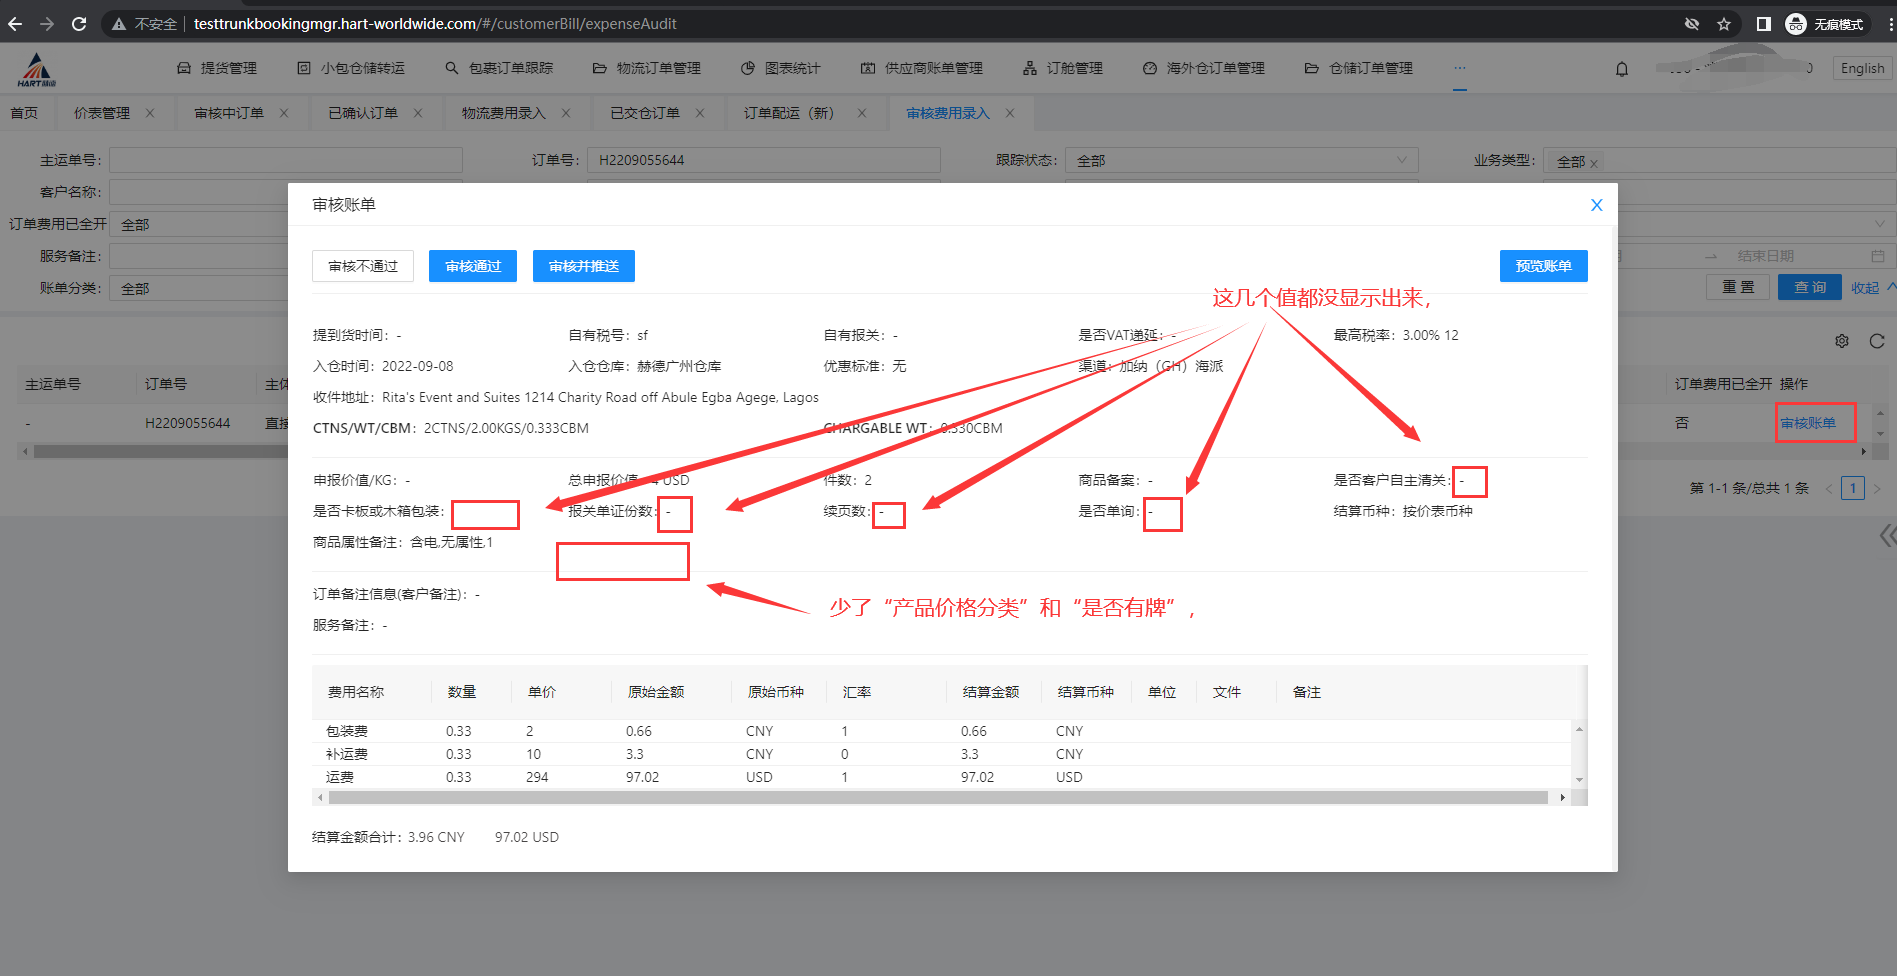Open the 订单费用已全开 dropdown

click(x=200, y=225)
